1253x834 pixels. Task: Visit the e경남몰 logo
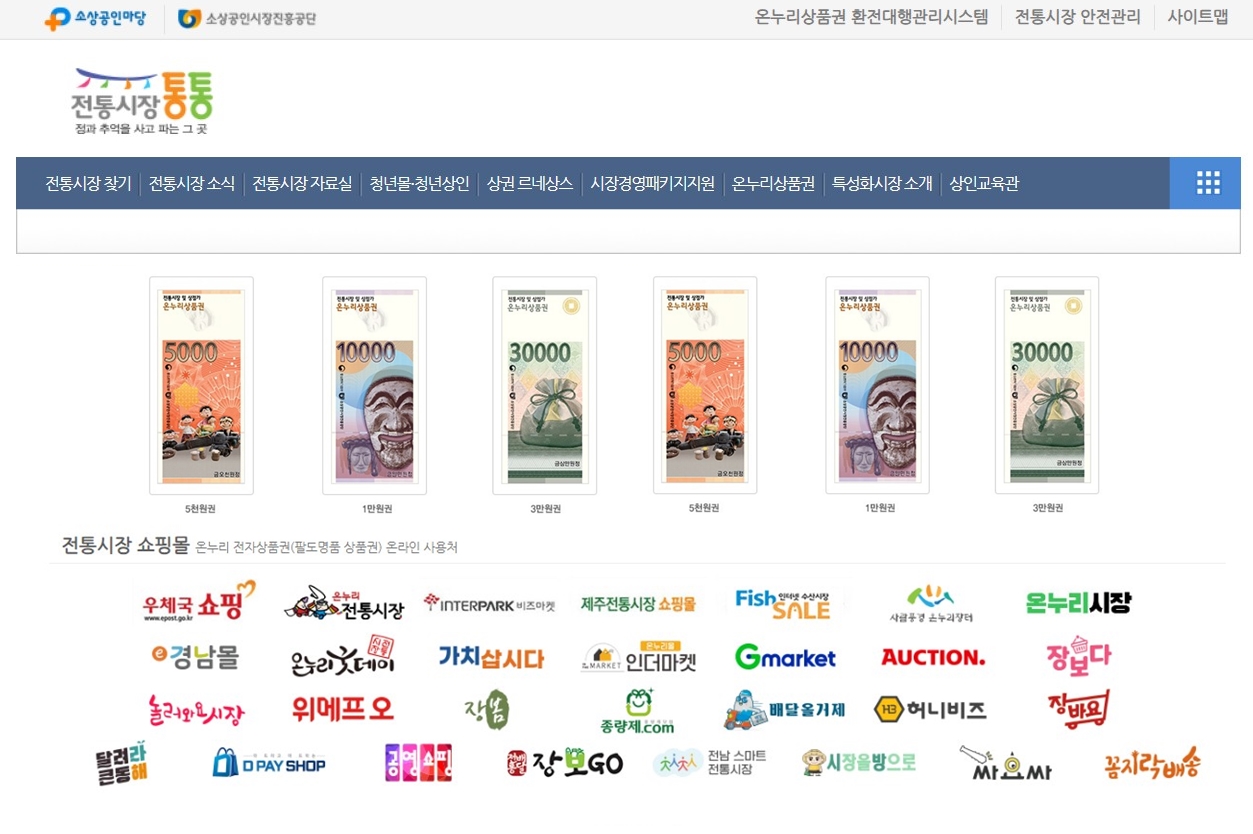coord(195,656)
